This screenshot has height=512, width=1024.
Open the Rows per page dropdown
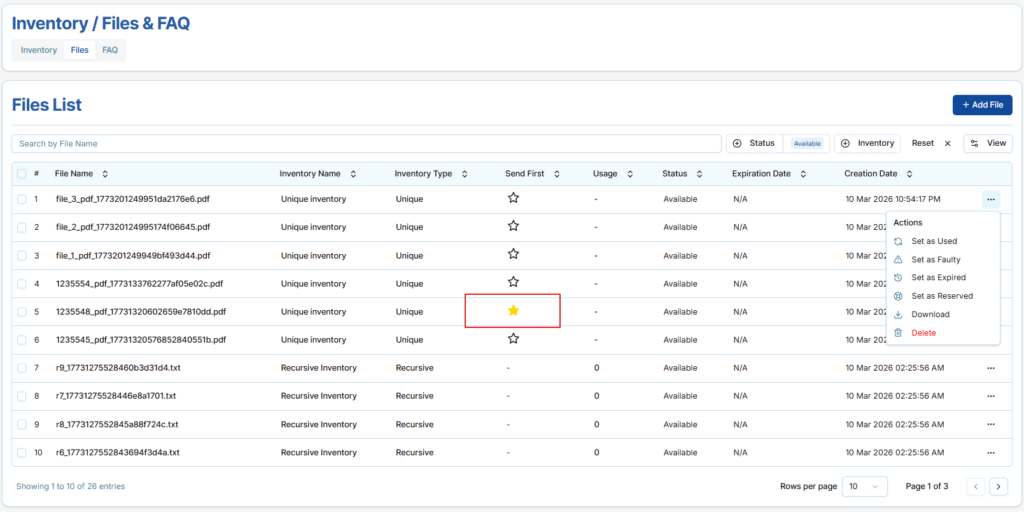[x=864, y=487]
